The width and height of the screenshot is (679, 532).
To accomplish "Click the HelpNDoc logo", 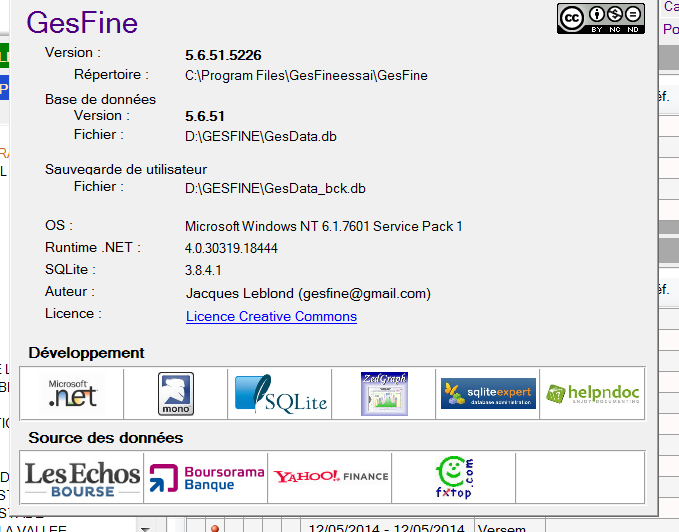I will [591, 394].
